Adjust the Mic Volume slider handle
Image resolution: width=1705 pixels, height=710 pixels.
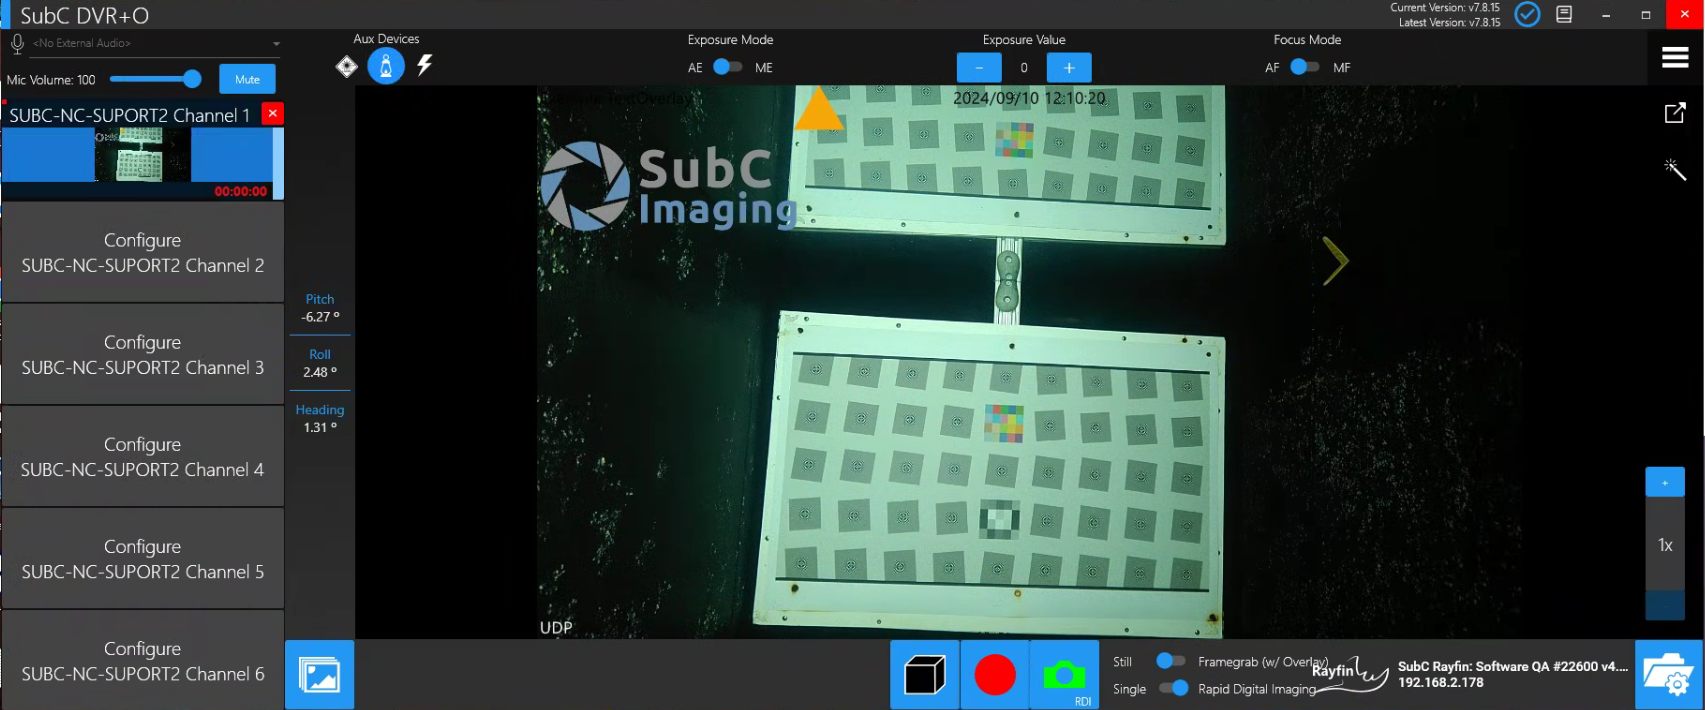pos(192,79)
